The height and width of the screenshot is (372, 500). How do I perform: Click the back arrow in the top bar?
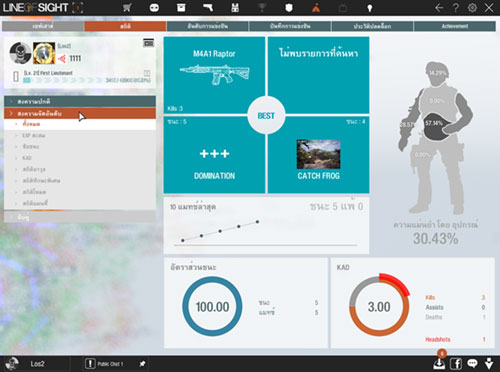pyautogui.click(x=439, y=7)
